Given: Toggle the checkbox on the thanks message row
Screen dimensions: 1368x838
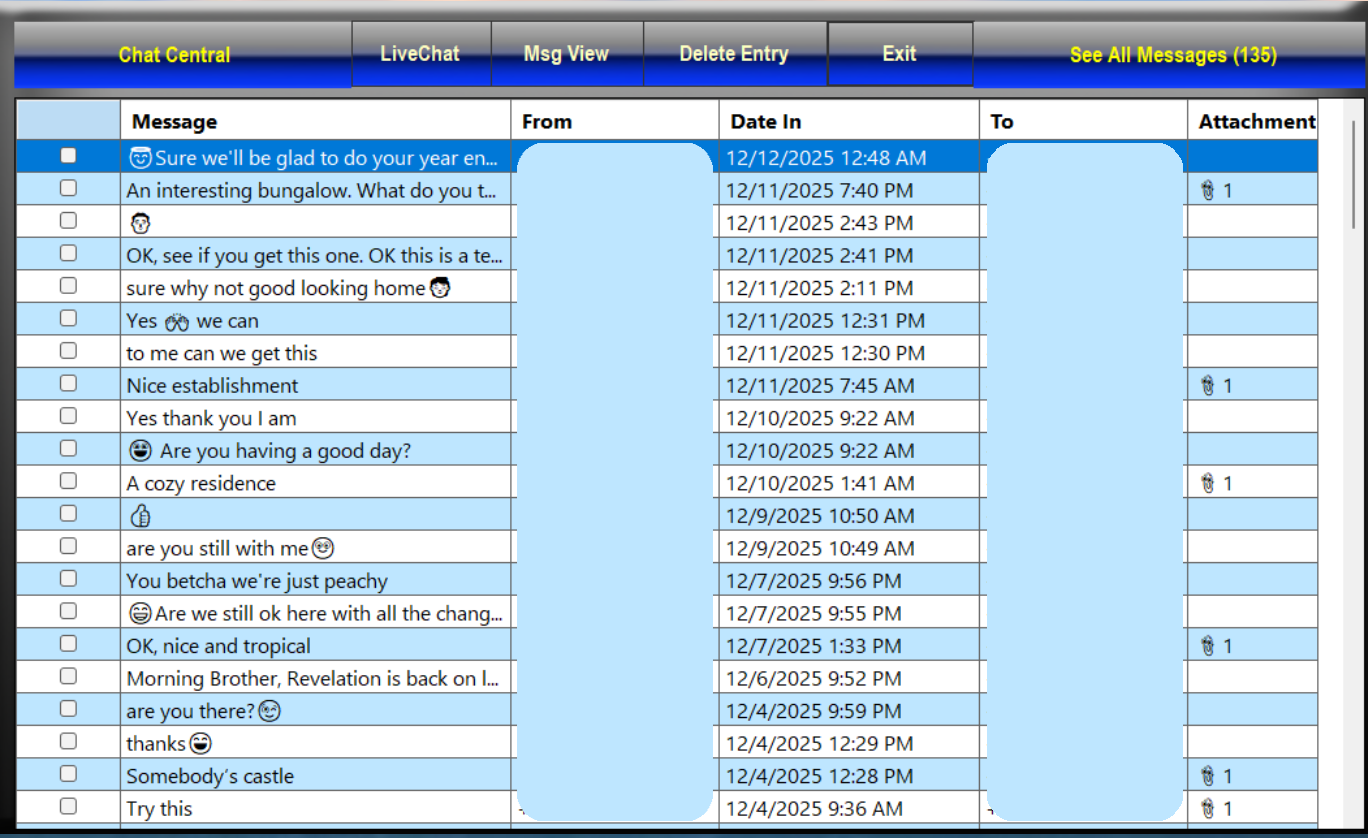Looking at the screenshot, I should pyautogui.click(x=68, y=742).
